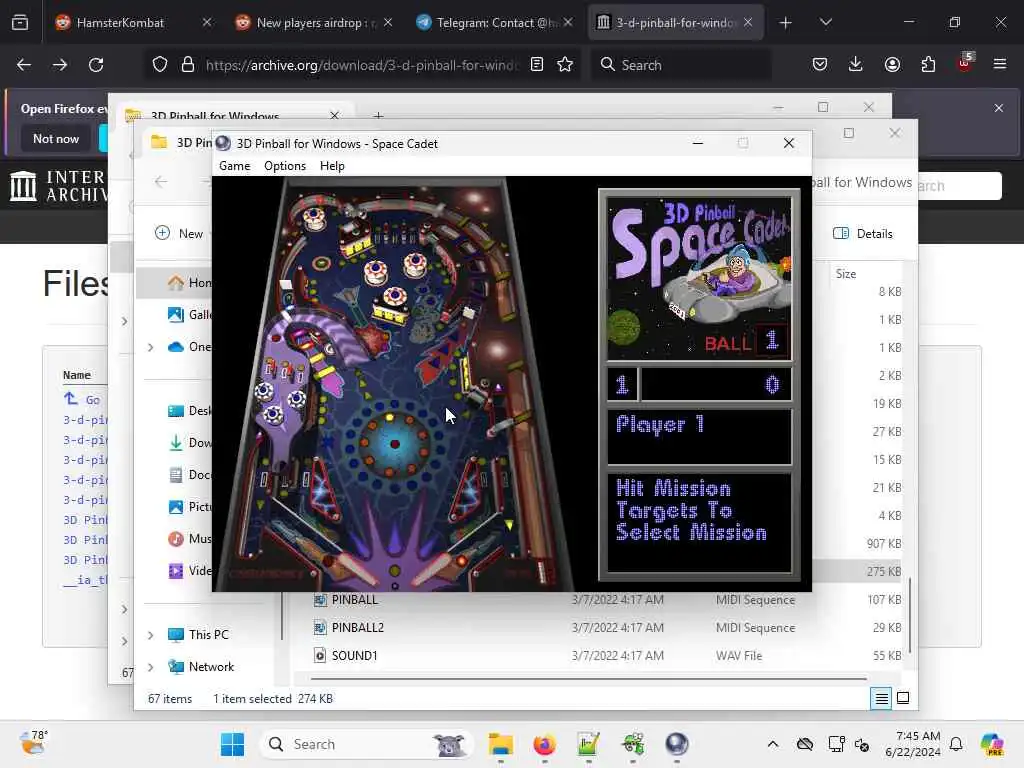
Task: Select Home in Explorer sidebar
Action: pos(189,283)
